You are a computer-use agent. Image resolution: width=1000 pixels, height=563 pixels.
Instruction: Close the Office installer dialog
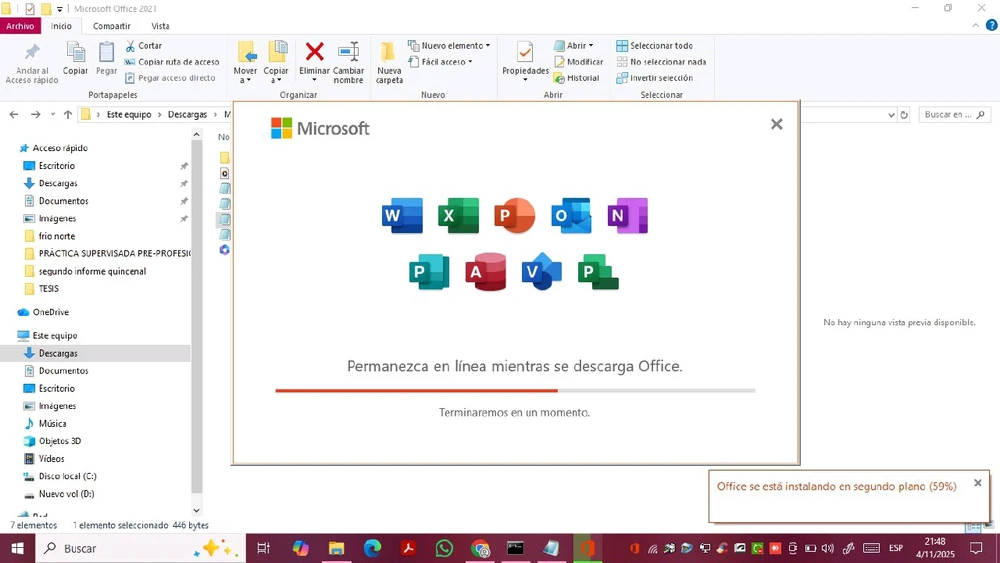(776, 124)
